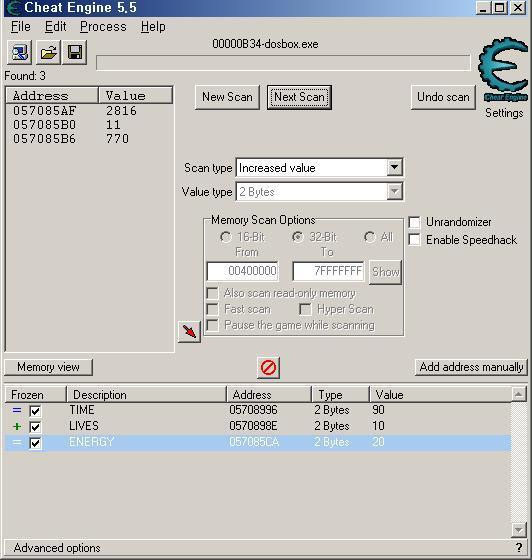Open the File menu
Image resolution: width=532 pixels, height=560 pixels.
click(x=21, y=26)
